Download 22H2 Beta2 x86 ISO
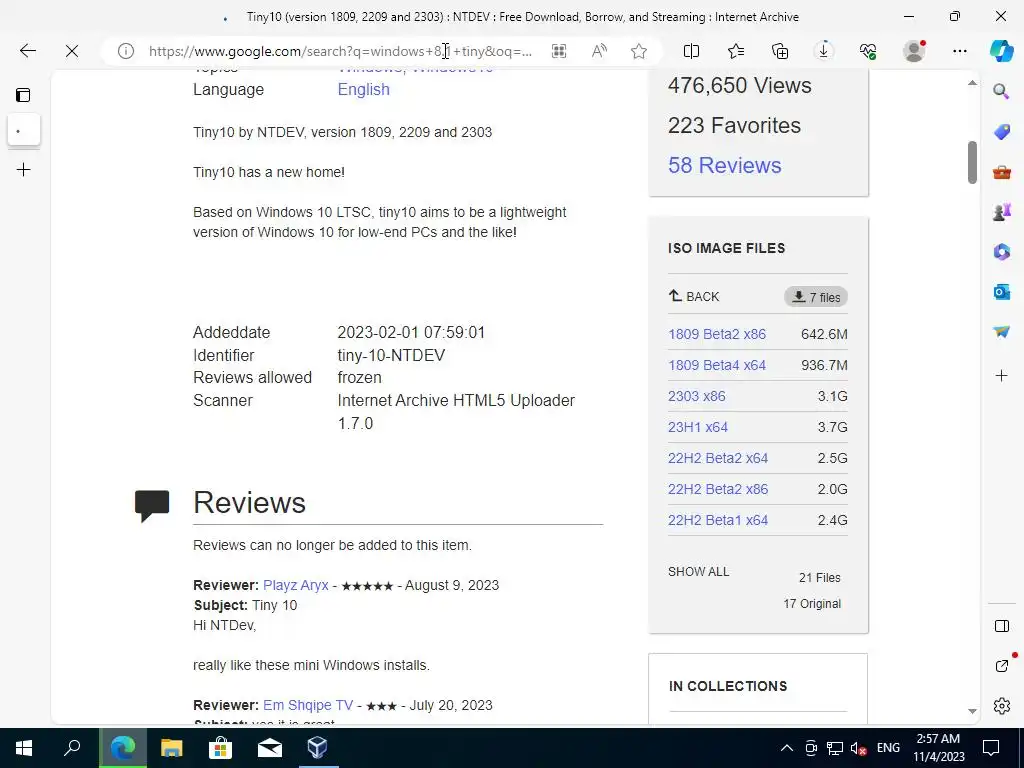Image resolution: width=1024 pixels, height=768 pixels. coord(718,489)
